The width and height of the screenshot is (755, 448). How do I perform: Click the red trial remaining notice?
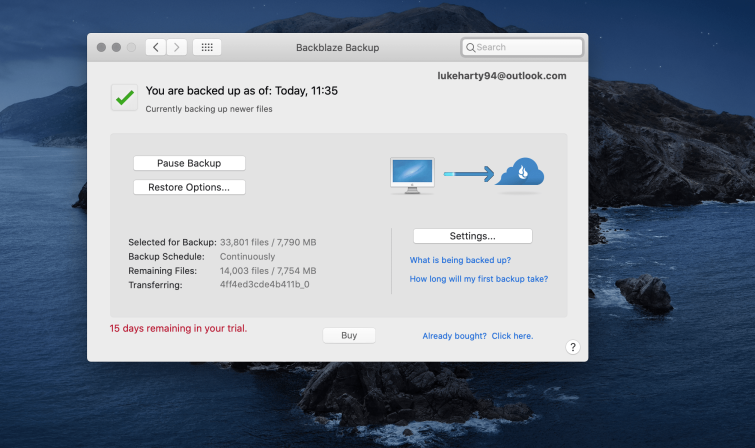pos(178,329)
